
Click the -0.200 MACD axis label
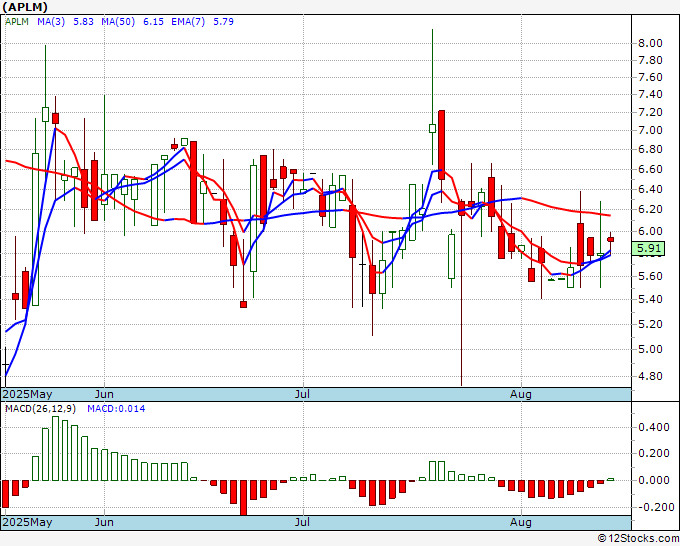click(x=654, y=507)
